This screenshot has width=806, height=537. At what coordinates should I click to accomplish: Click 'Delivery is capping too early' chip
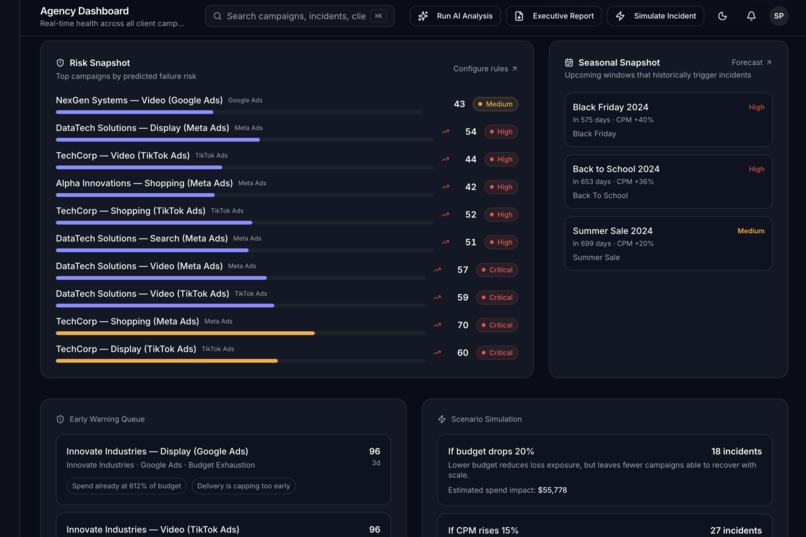tap(244, 486)
